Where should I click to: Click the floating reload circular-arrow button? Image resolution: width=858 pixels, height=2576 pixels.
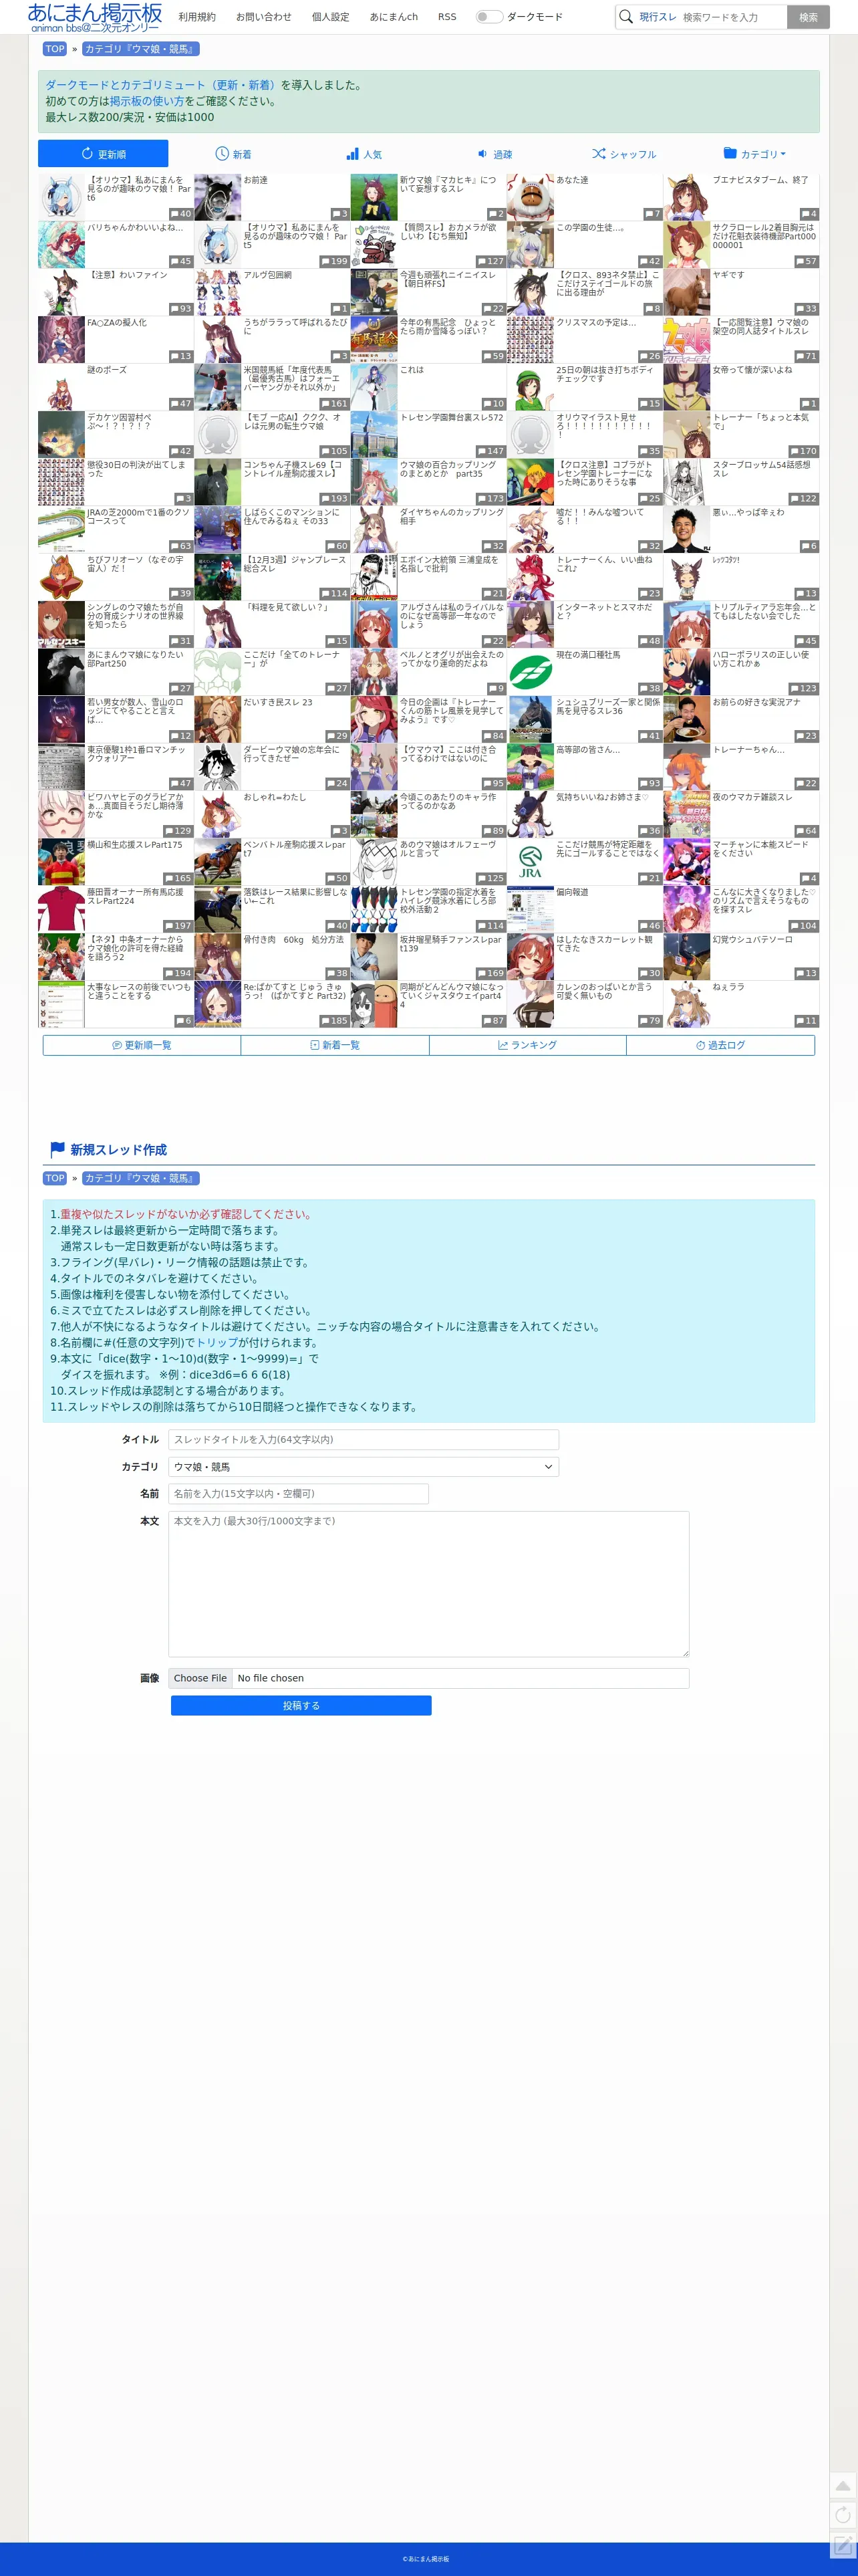click(842, 2514)
